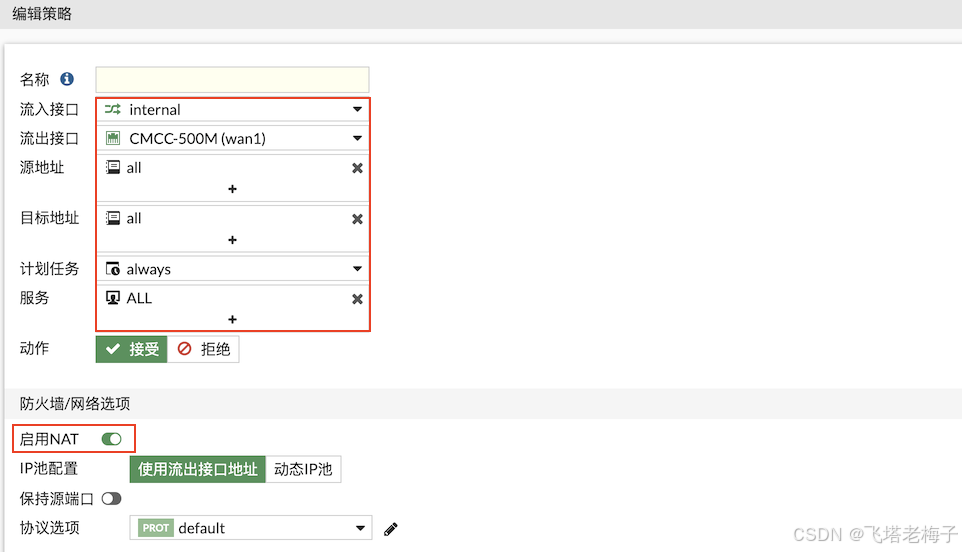The width and height of the screenshot is (962, 552).
Task: Add a new source address with plus
Action: point(233,189)
